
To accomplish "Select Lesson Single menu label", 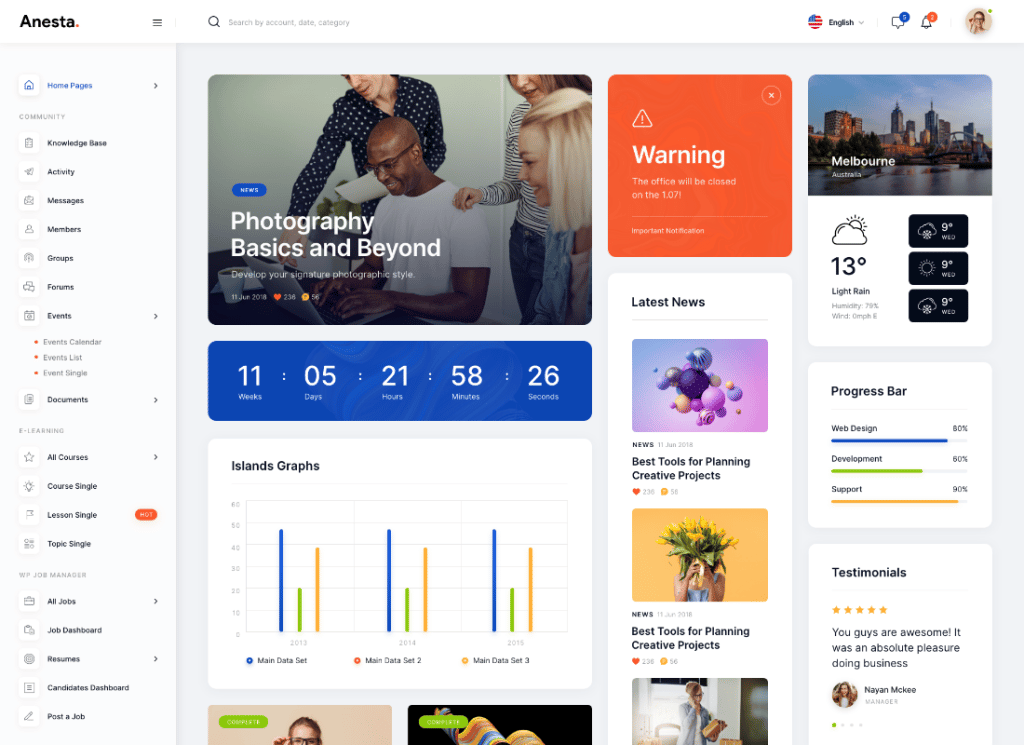I will (72, 515).
